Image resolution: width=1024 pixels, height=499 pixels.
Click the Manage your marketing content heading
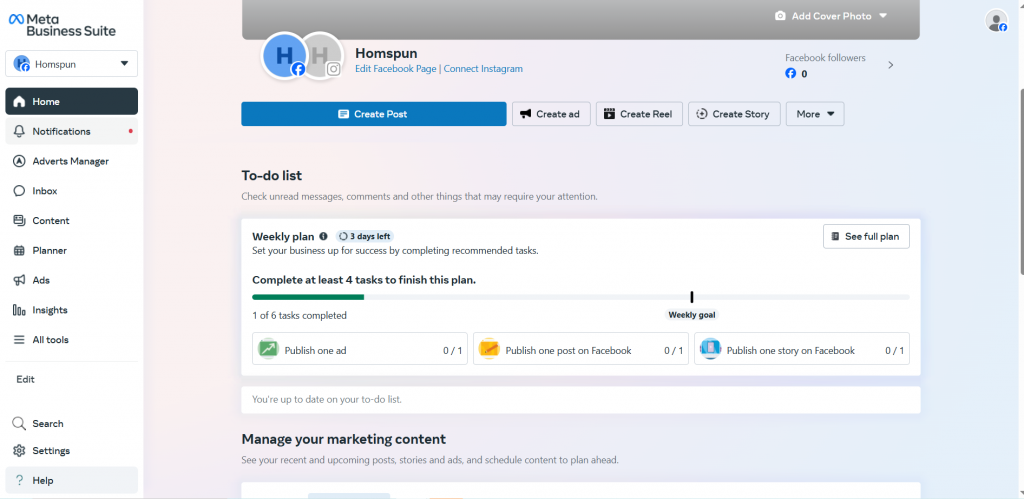click(x=344, y=439)
